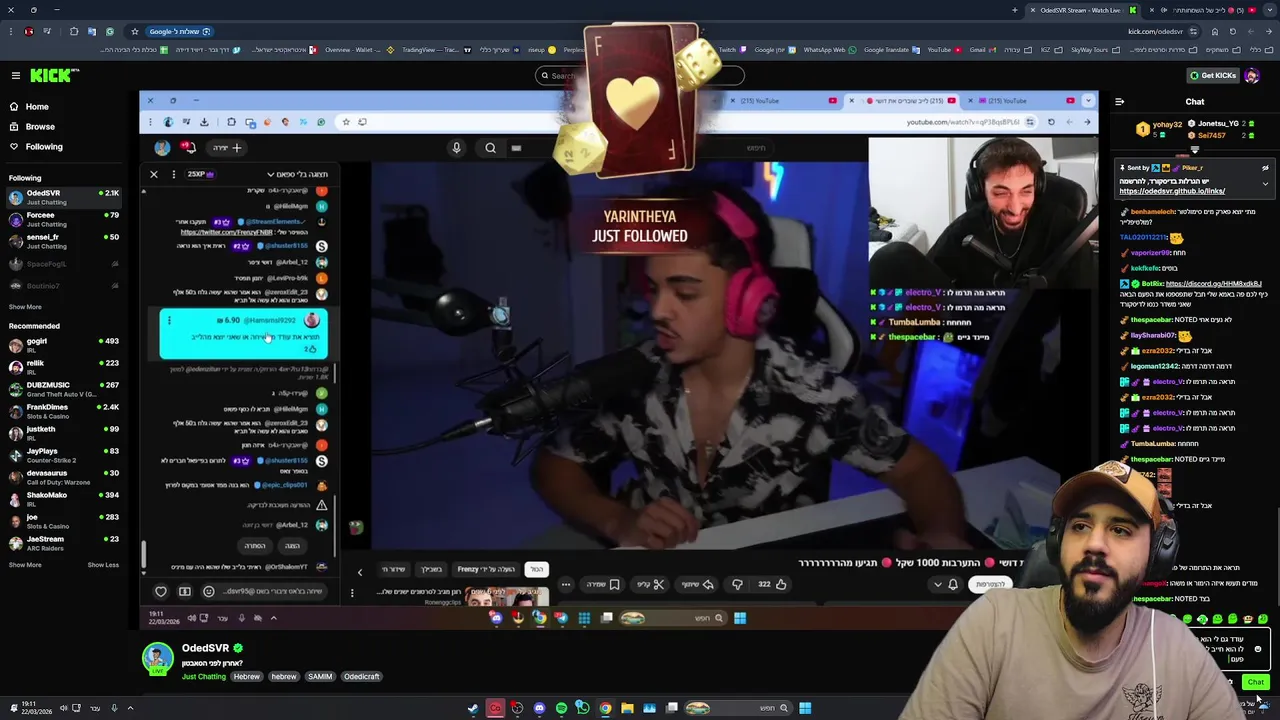Viewport: 1280px width, 720px height.
Task: Open JaeStream channel in Recommended
Action: click(x=64, y=543)
